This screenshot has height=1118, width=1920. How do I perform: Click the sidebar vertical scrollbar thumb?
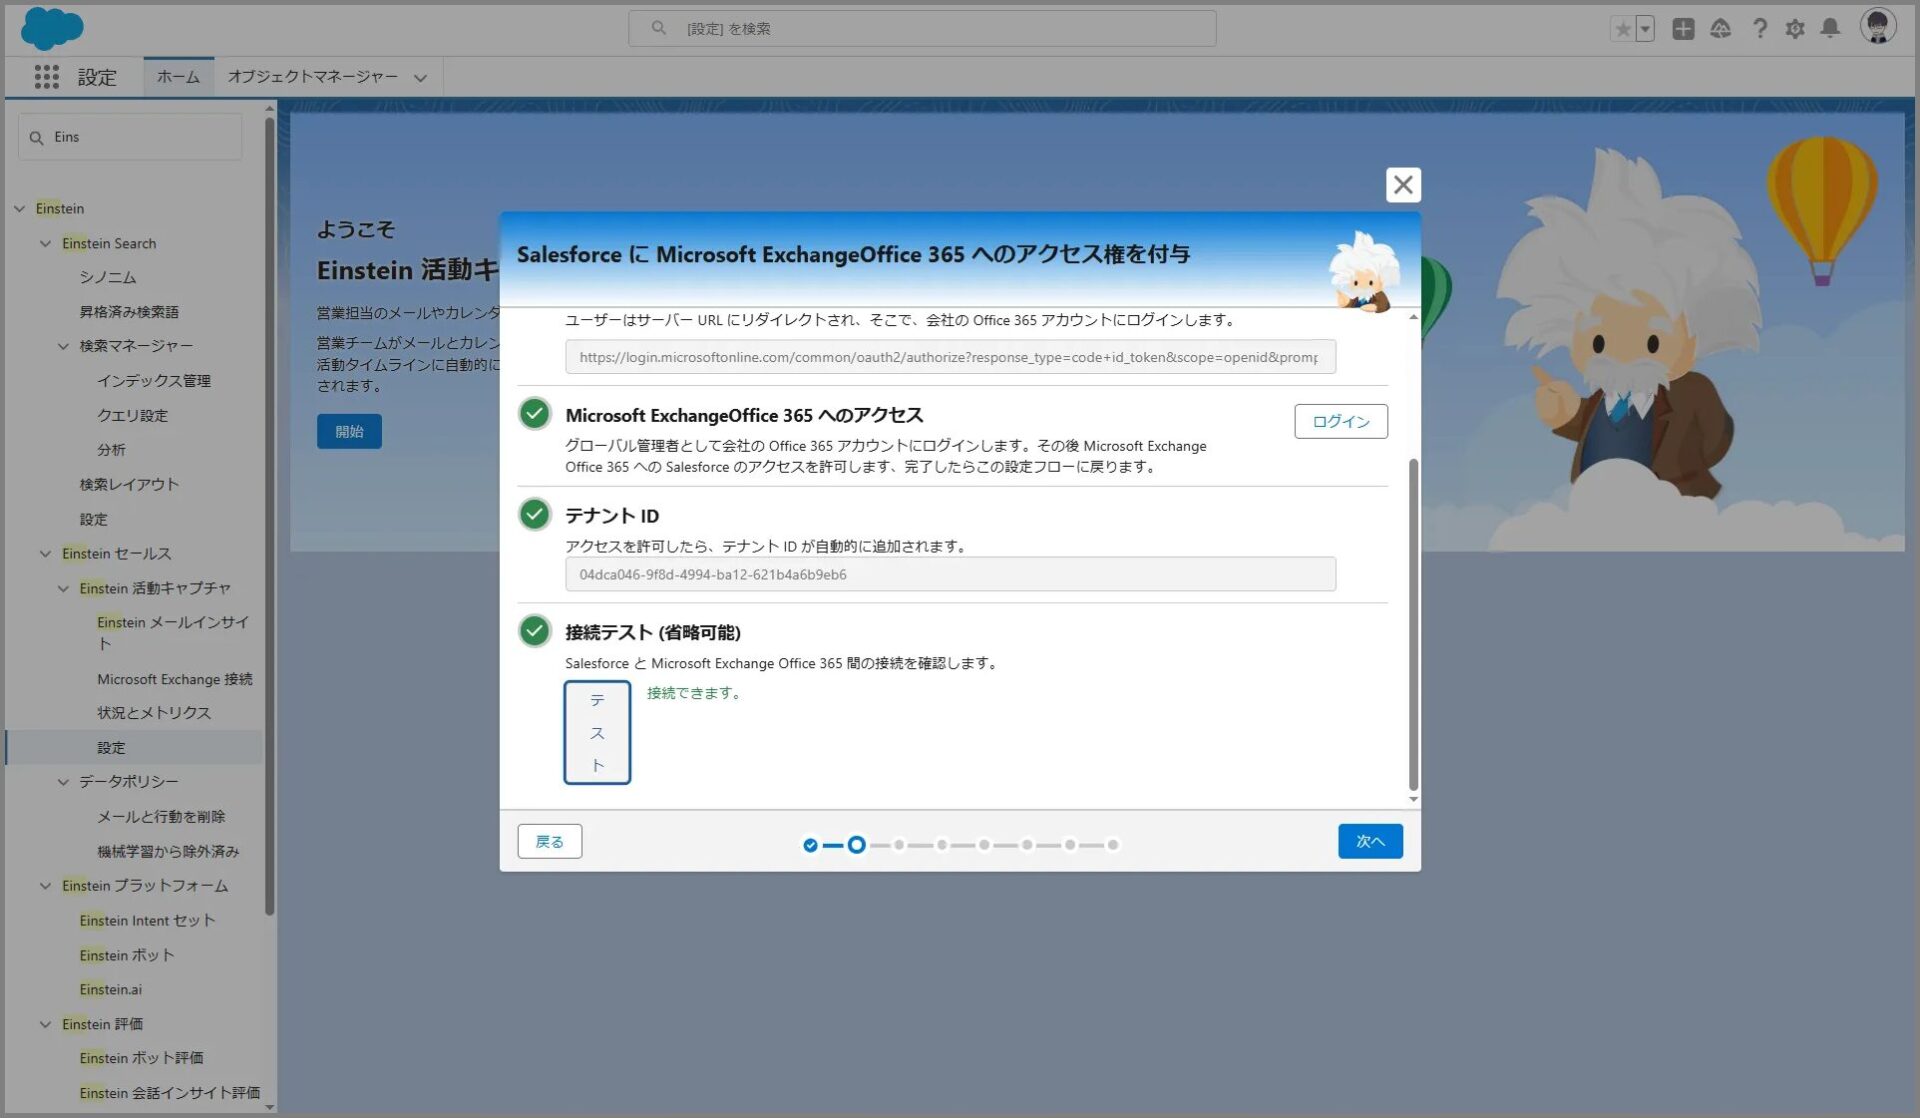(x=269, y=516)
